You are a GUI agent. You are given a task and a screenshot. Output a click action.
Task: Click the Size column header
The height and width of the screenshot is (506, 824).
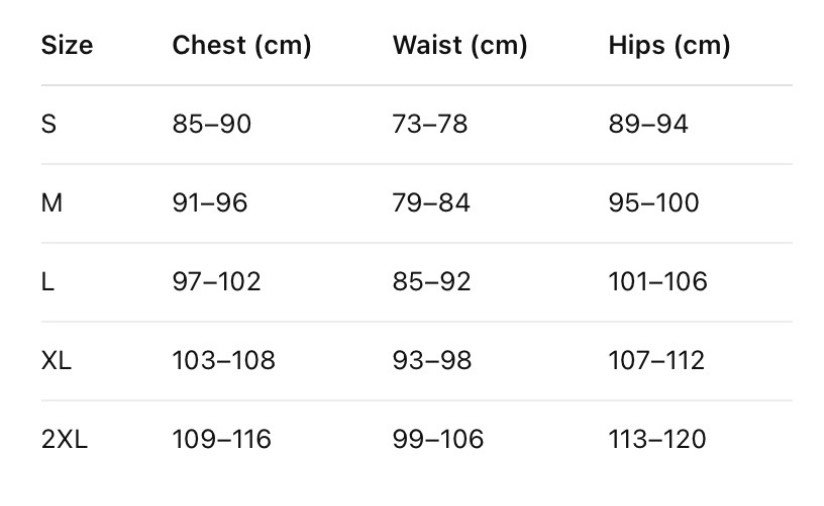67,46
